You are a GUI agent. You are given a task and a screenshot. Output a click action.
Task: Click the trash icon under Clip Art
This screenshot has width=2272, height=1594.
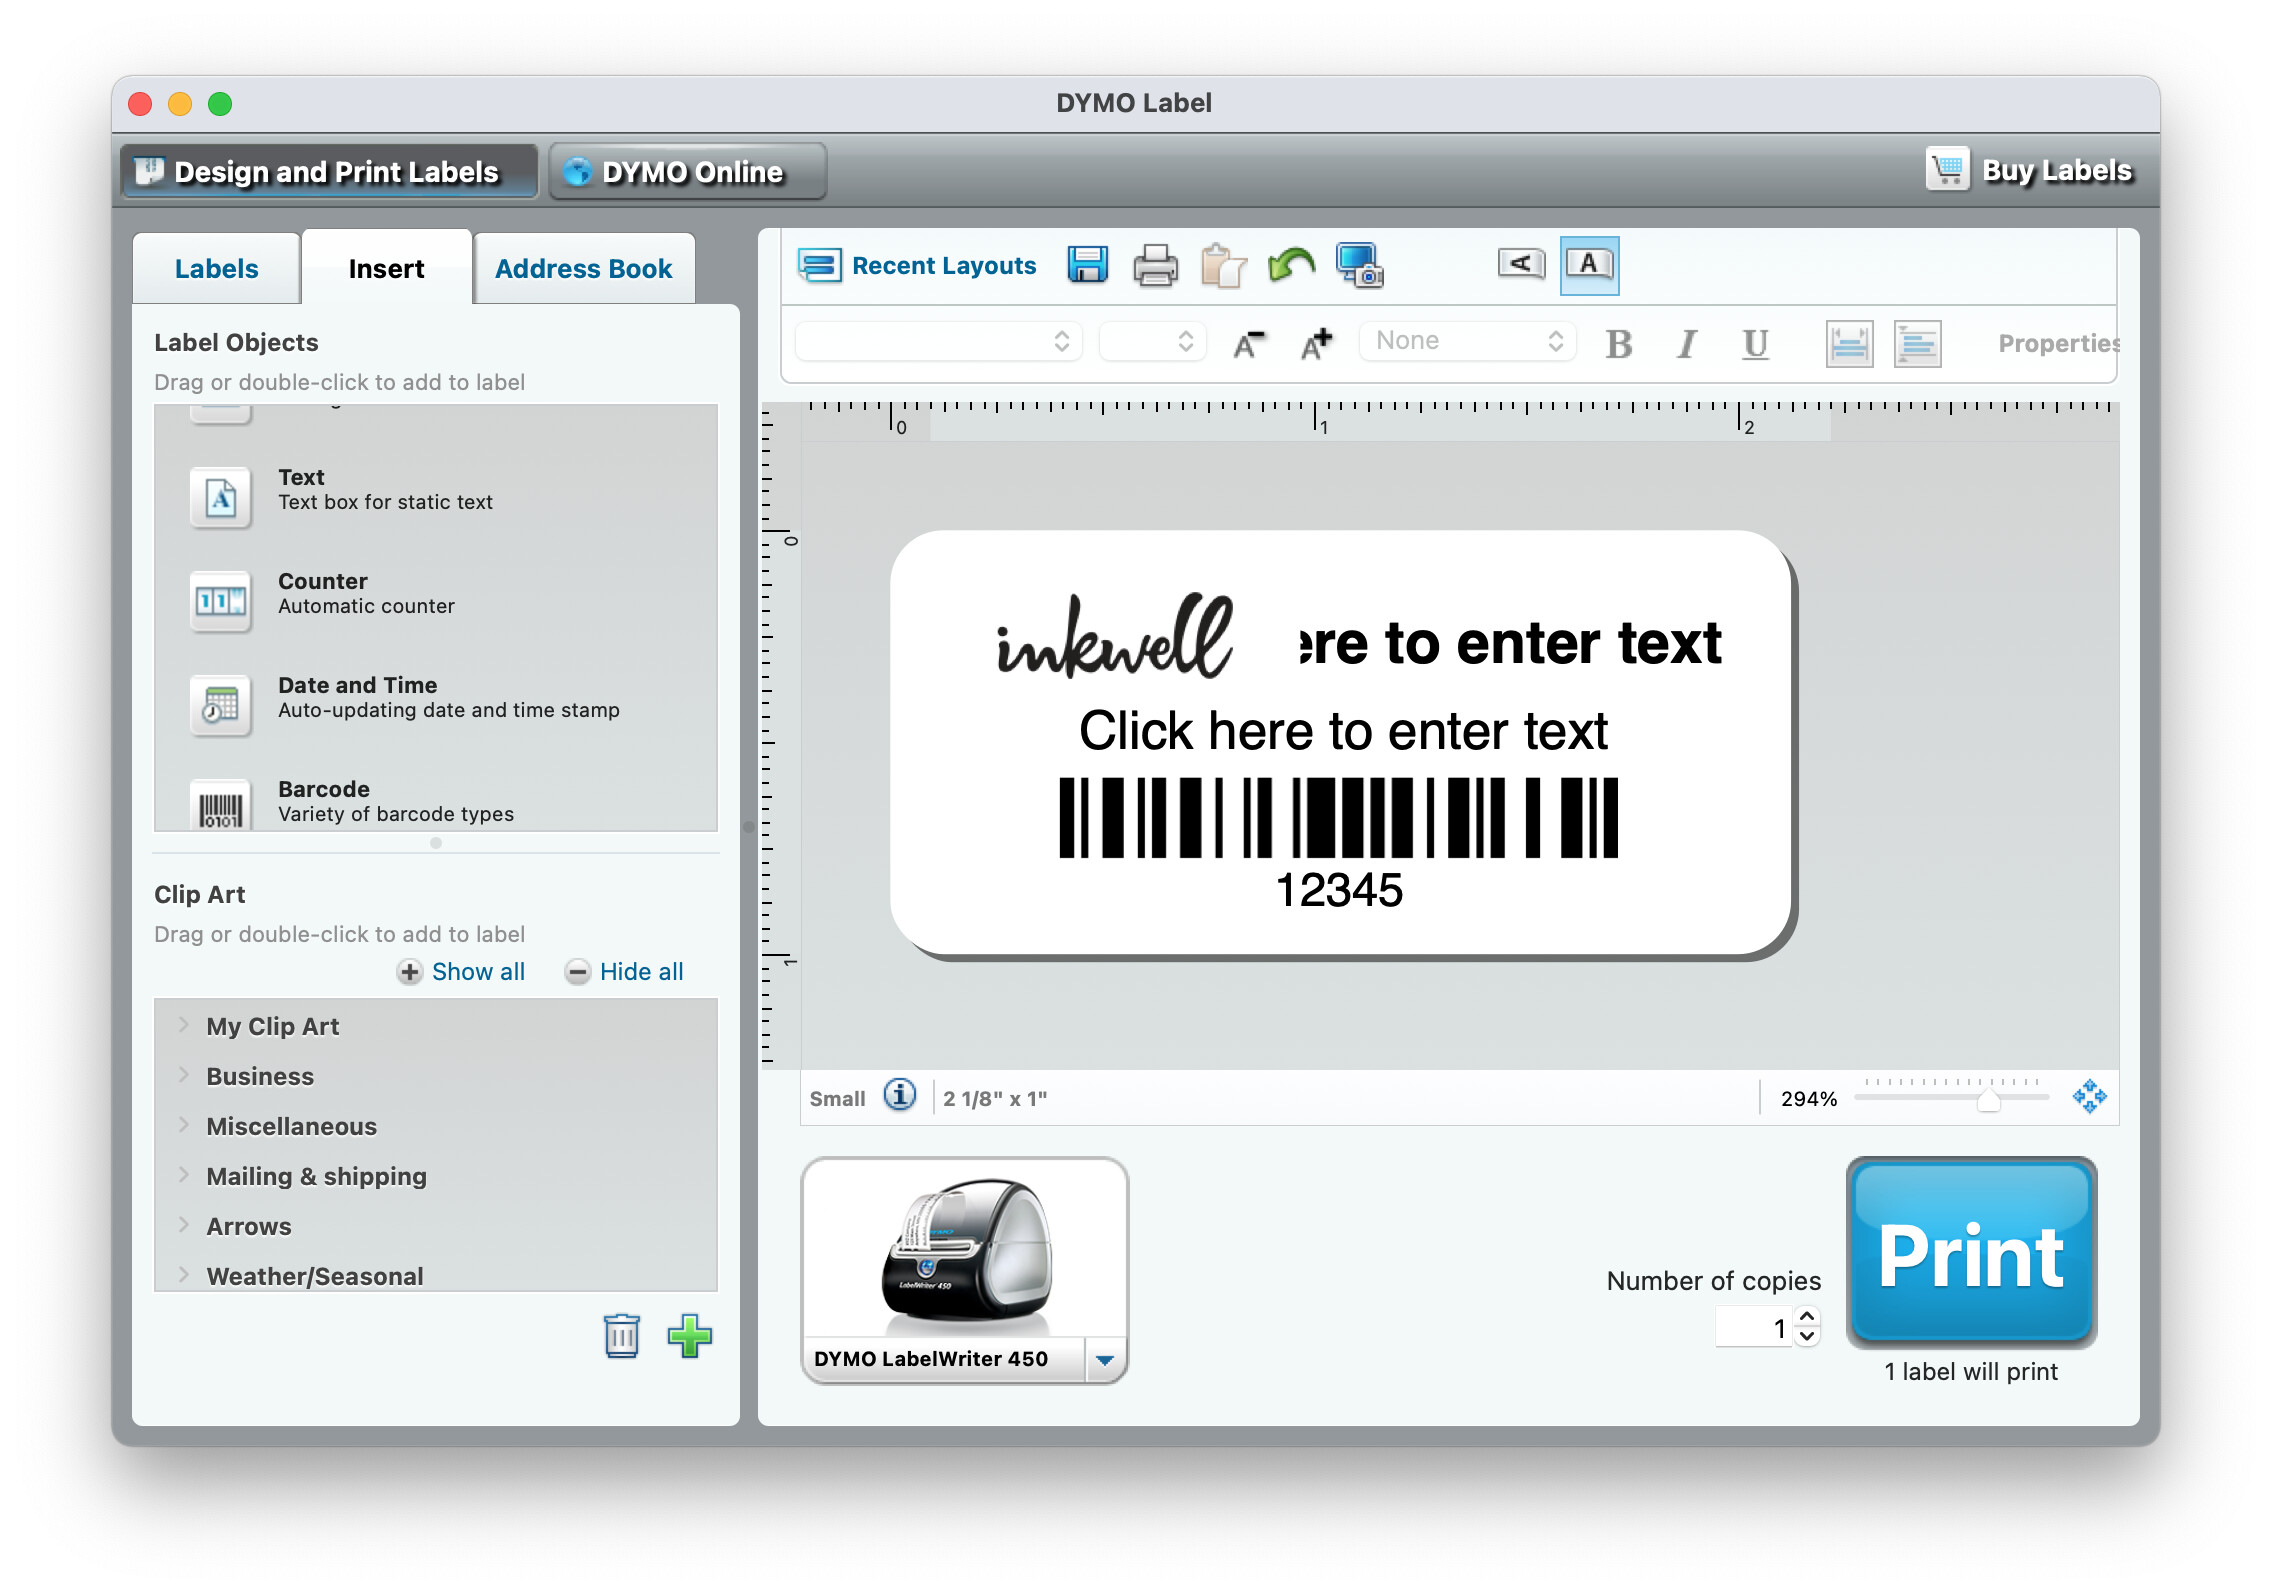click(x=621, y=1336)
